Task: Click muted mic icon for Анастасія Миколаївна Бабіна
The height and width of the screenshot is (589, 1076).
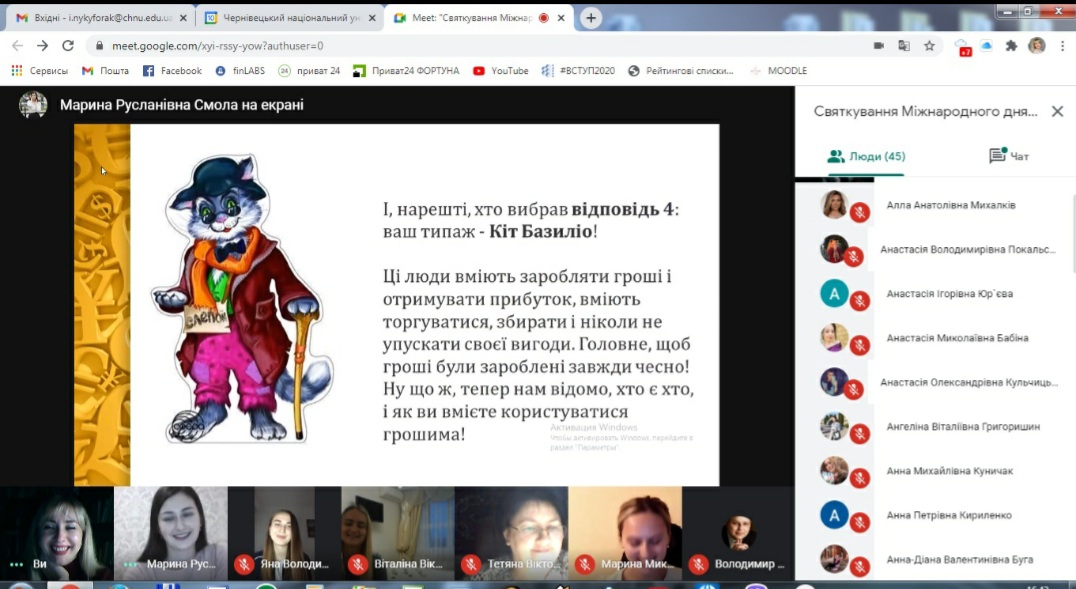Action: [859, 345]
